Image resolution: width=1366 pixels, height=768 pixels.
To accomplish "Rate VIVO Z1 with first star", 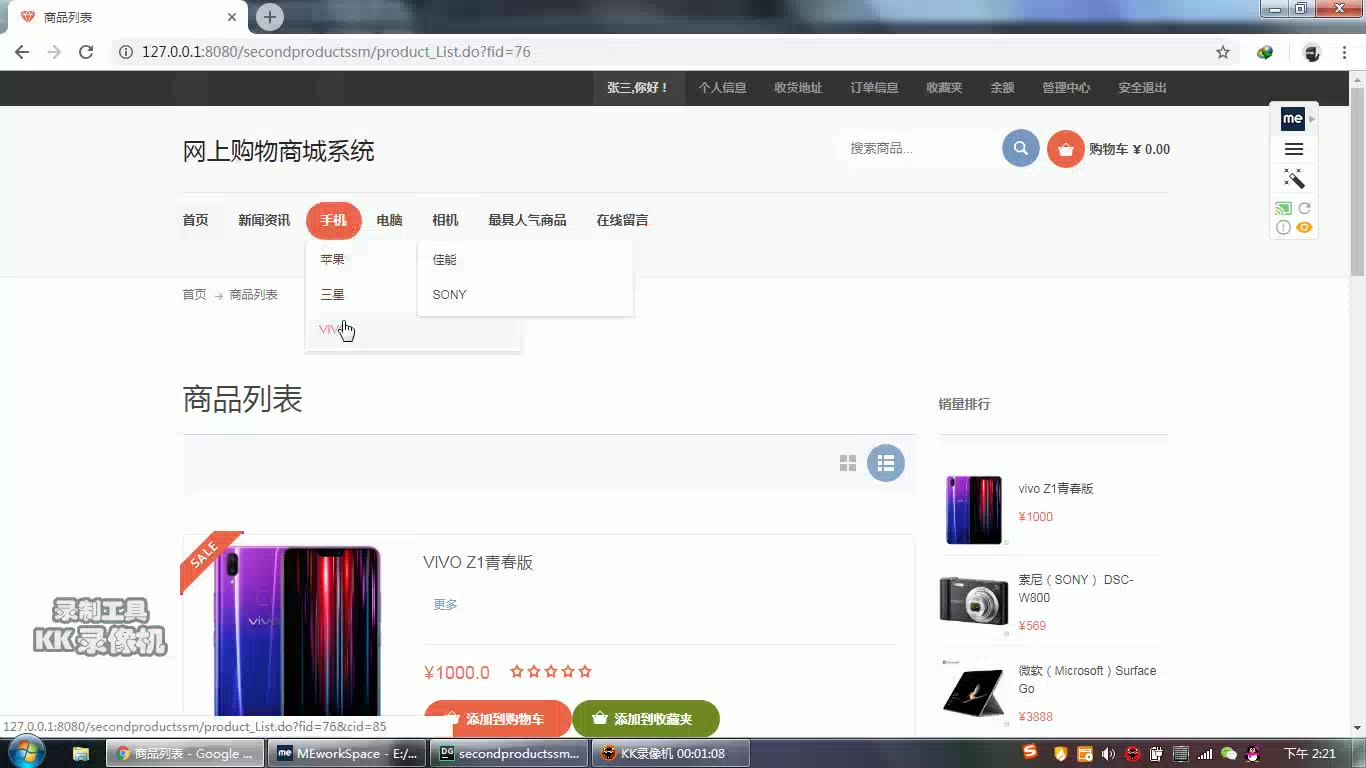I will pyautogui.click(x=517, y=671).
